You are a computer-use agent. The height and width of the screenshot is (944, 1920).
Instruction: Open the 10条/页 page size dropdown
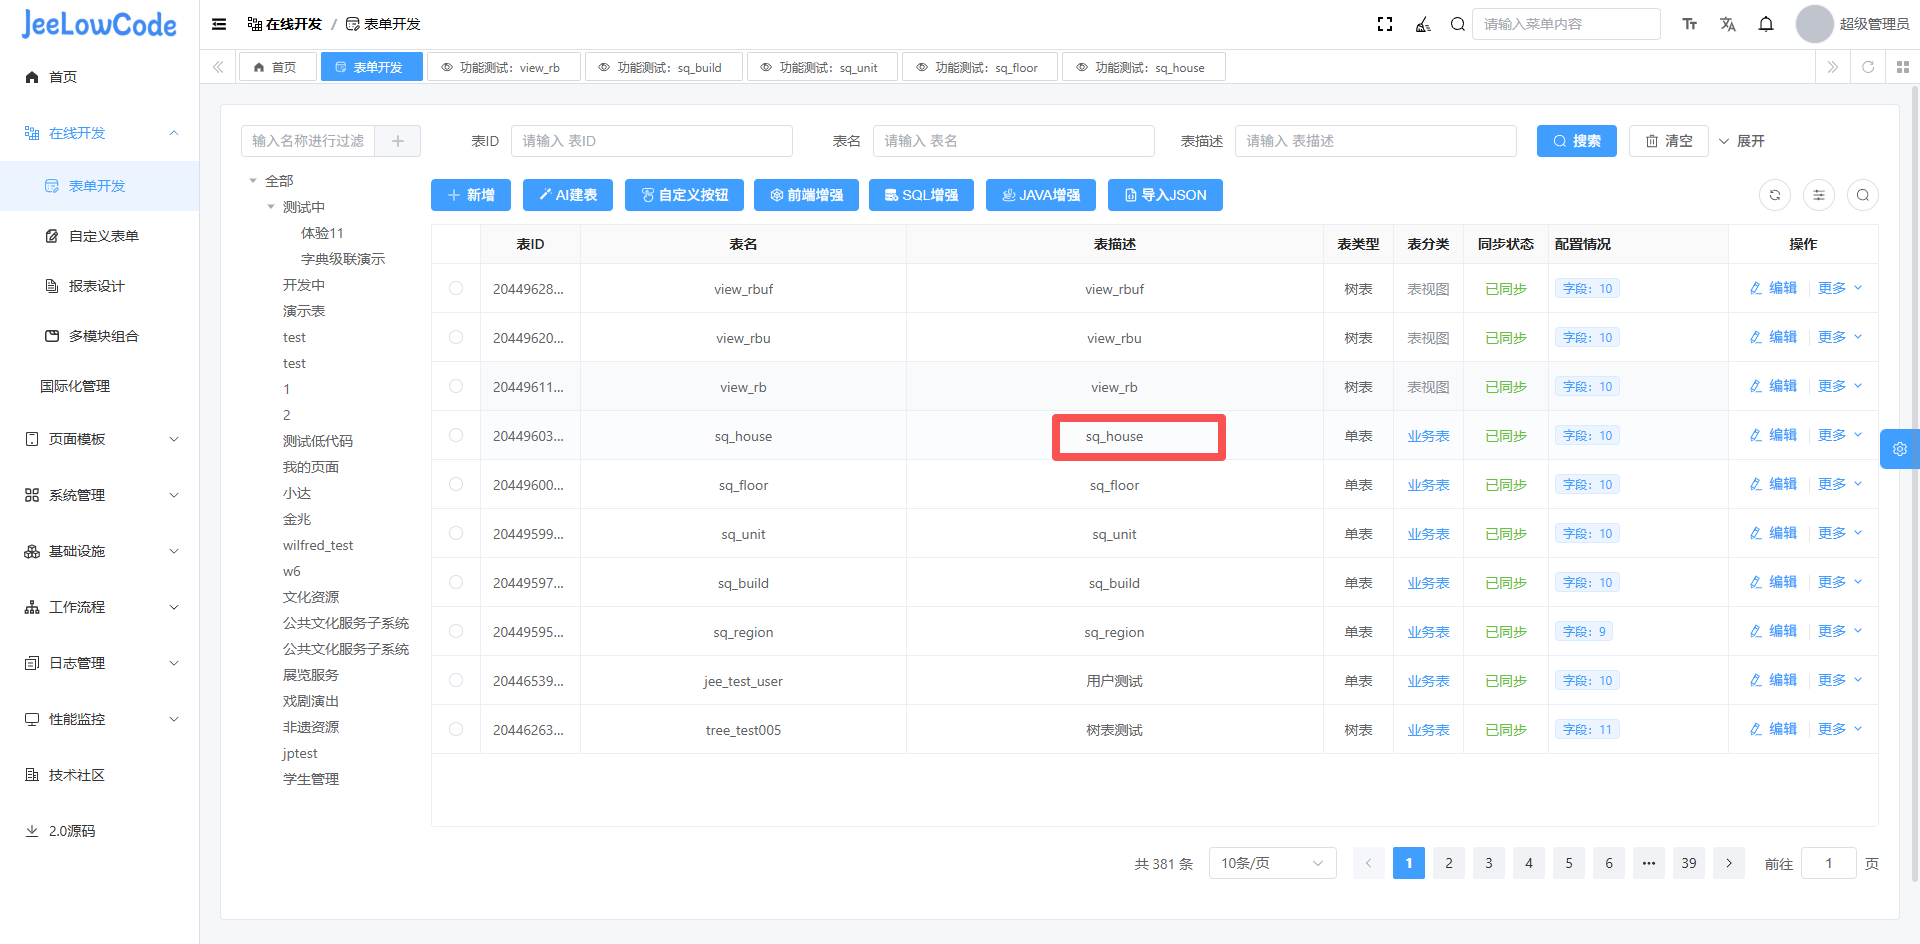click(1272, 863)
